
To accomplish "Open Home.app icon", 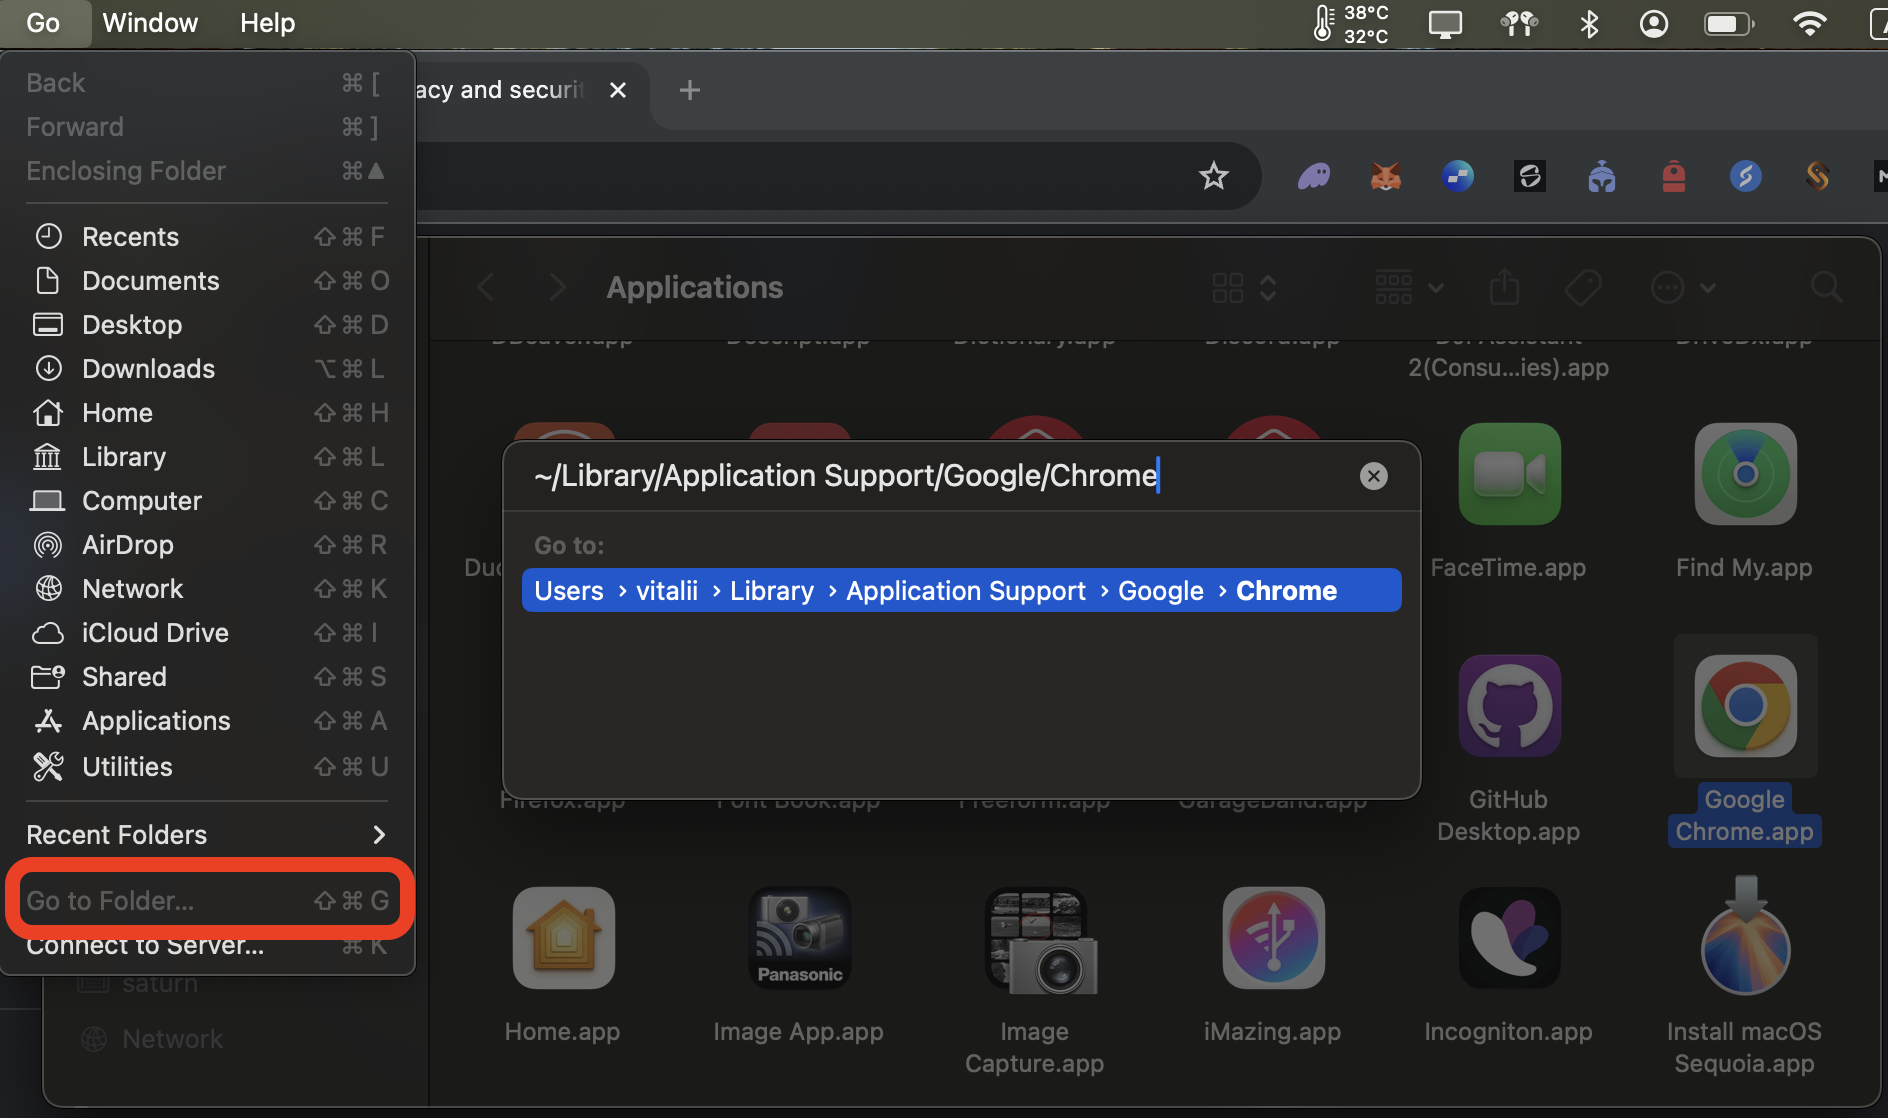I will pyautogui.click(x=563, y=938).
